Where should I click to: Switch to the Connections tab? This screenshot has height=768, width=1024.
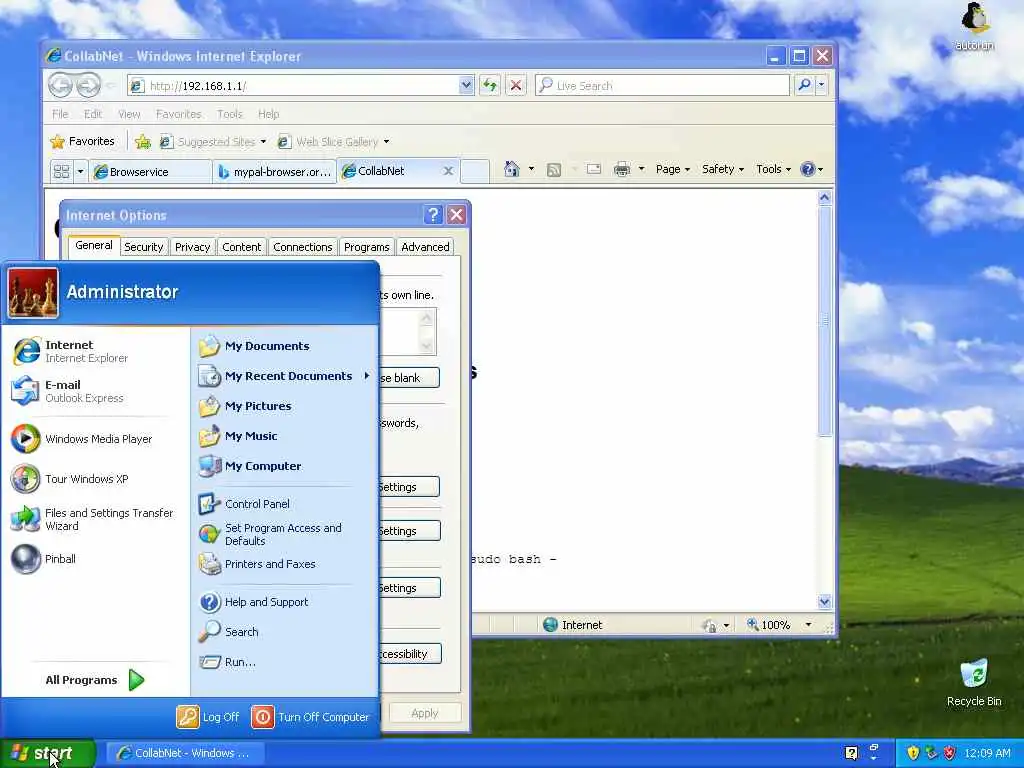pyautogui.click(x=302, y=247)
